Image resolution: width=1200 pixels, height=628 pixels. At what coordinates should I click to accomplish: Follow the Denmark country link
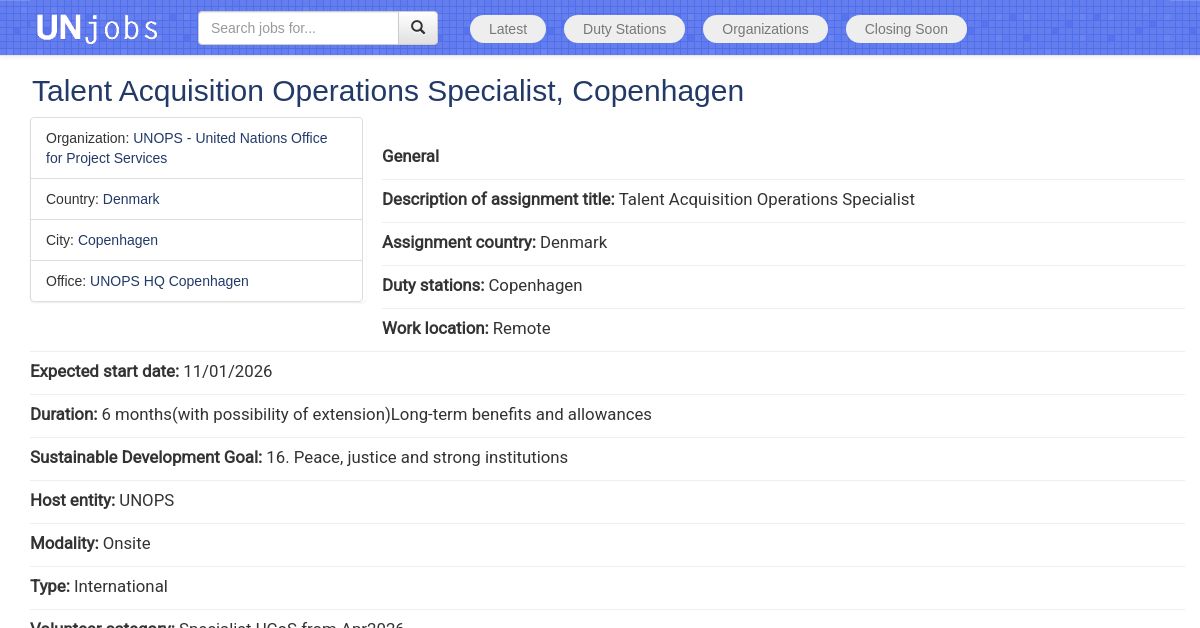tap(131, 199)
